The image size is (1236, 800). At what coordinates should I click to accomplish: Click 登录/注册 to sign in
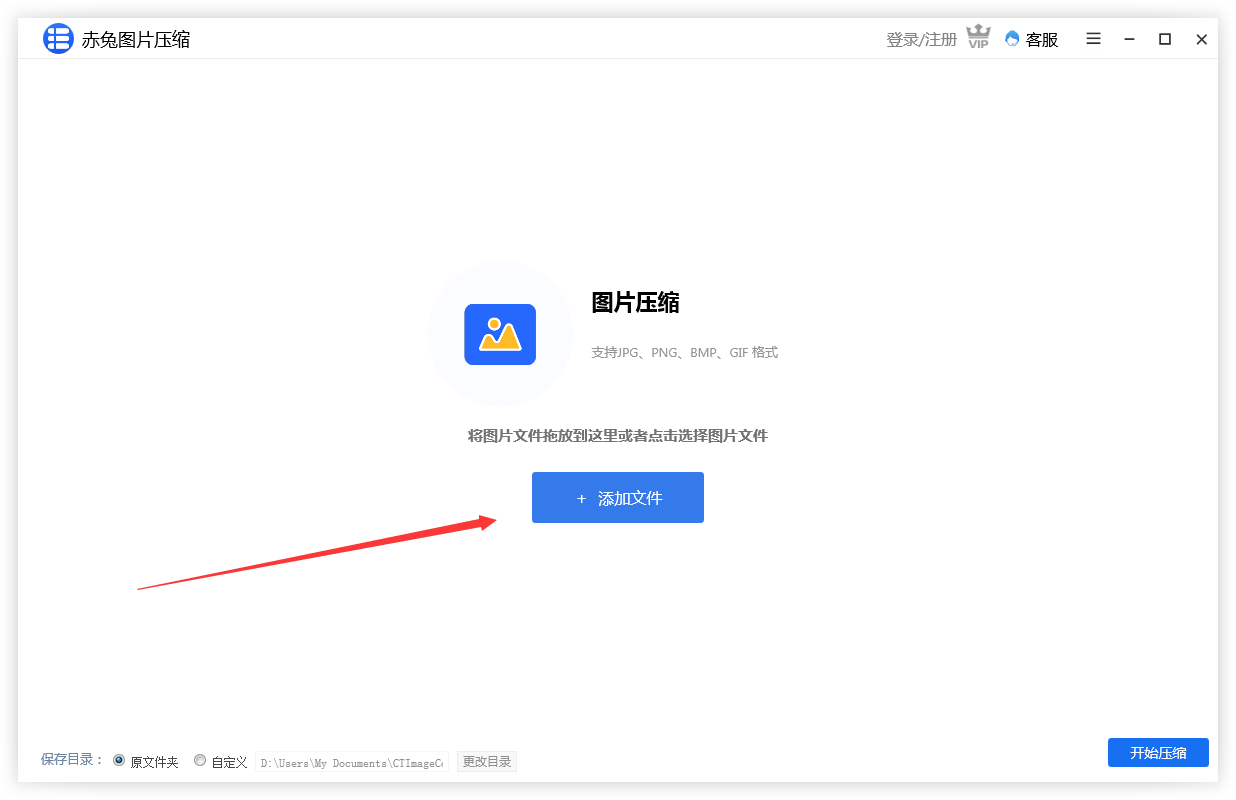click(921, 39)
